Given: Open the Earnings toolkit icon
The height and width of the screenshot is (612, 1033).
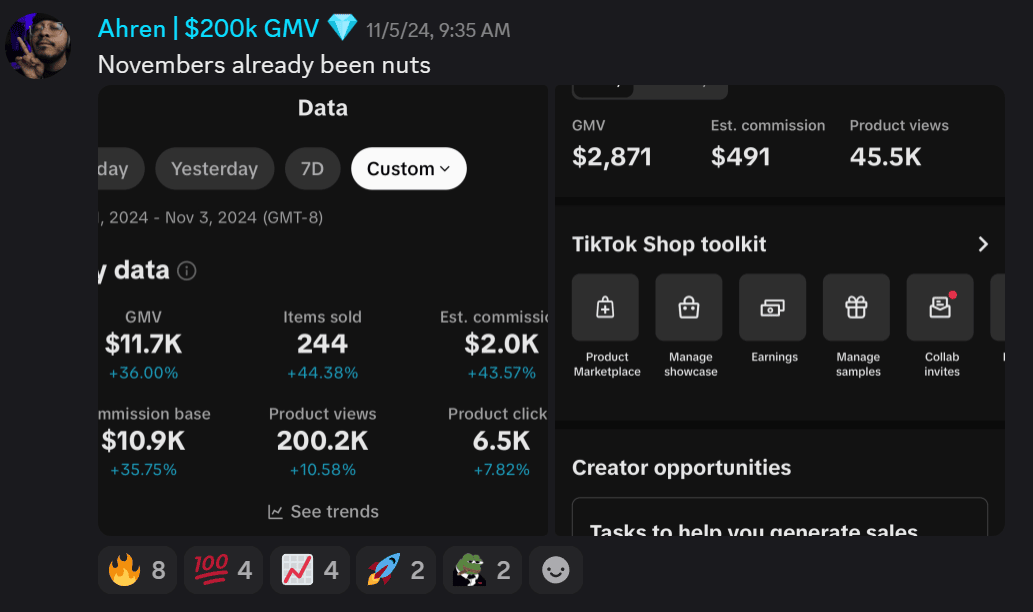Looking at the screenshot, I should [x=772, y=308].
